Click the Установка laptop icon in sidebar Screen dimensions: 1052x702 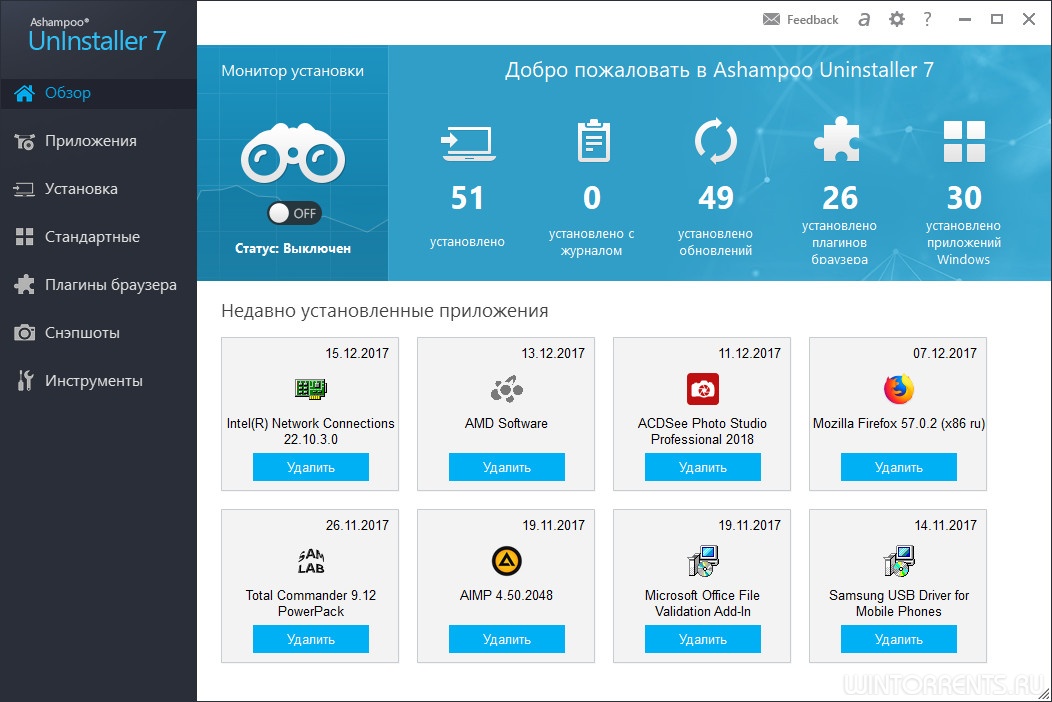tap(24, 189)
